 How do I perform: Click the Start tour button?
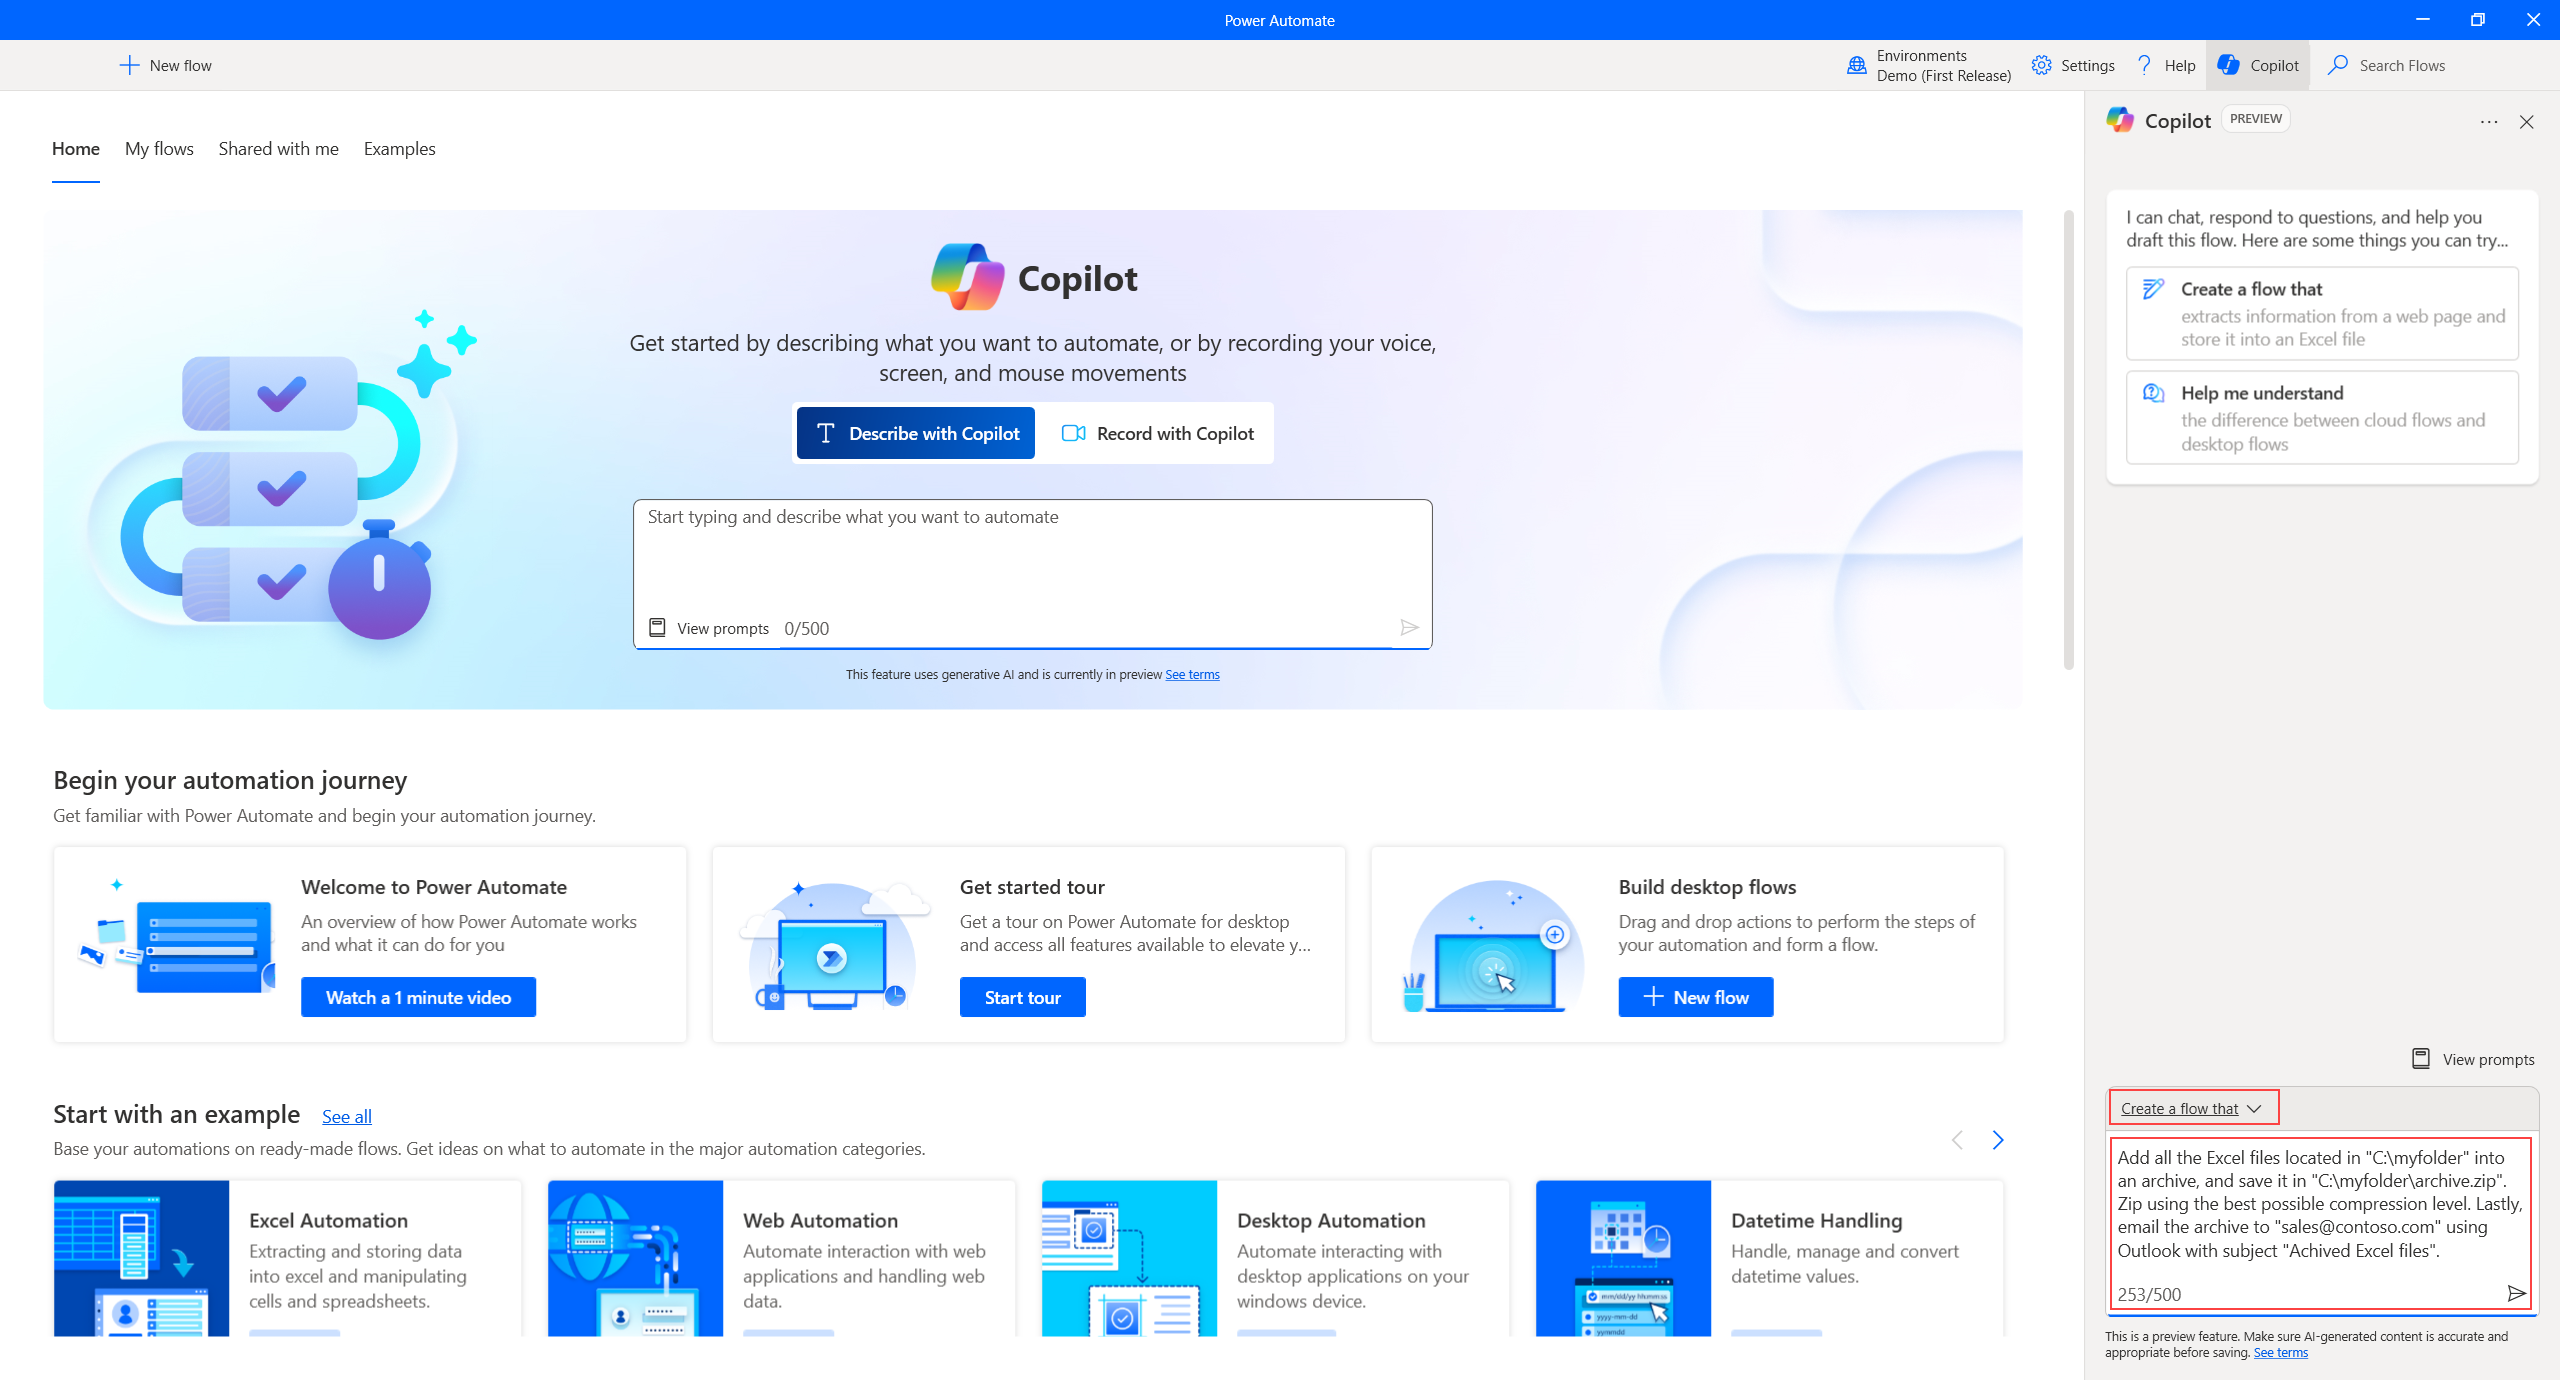[1019, 996]
